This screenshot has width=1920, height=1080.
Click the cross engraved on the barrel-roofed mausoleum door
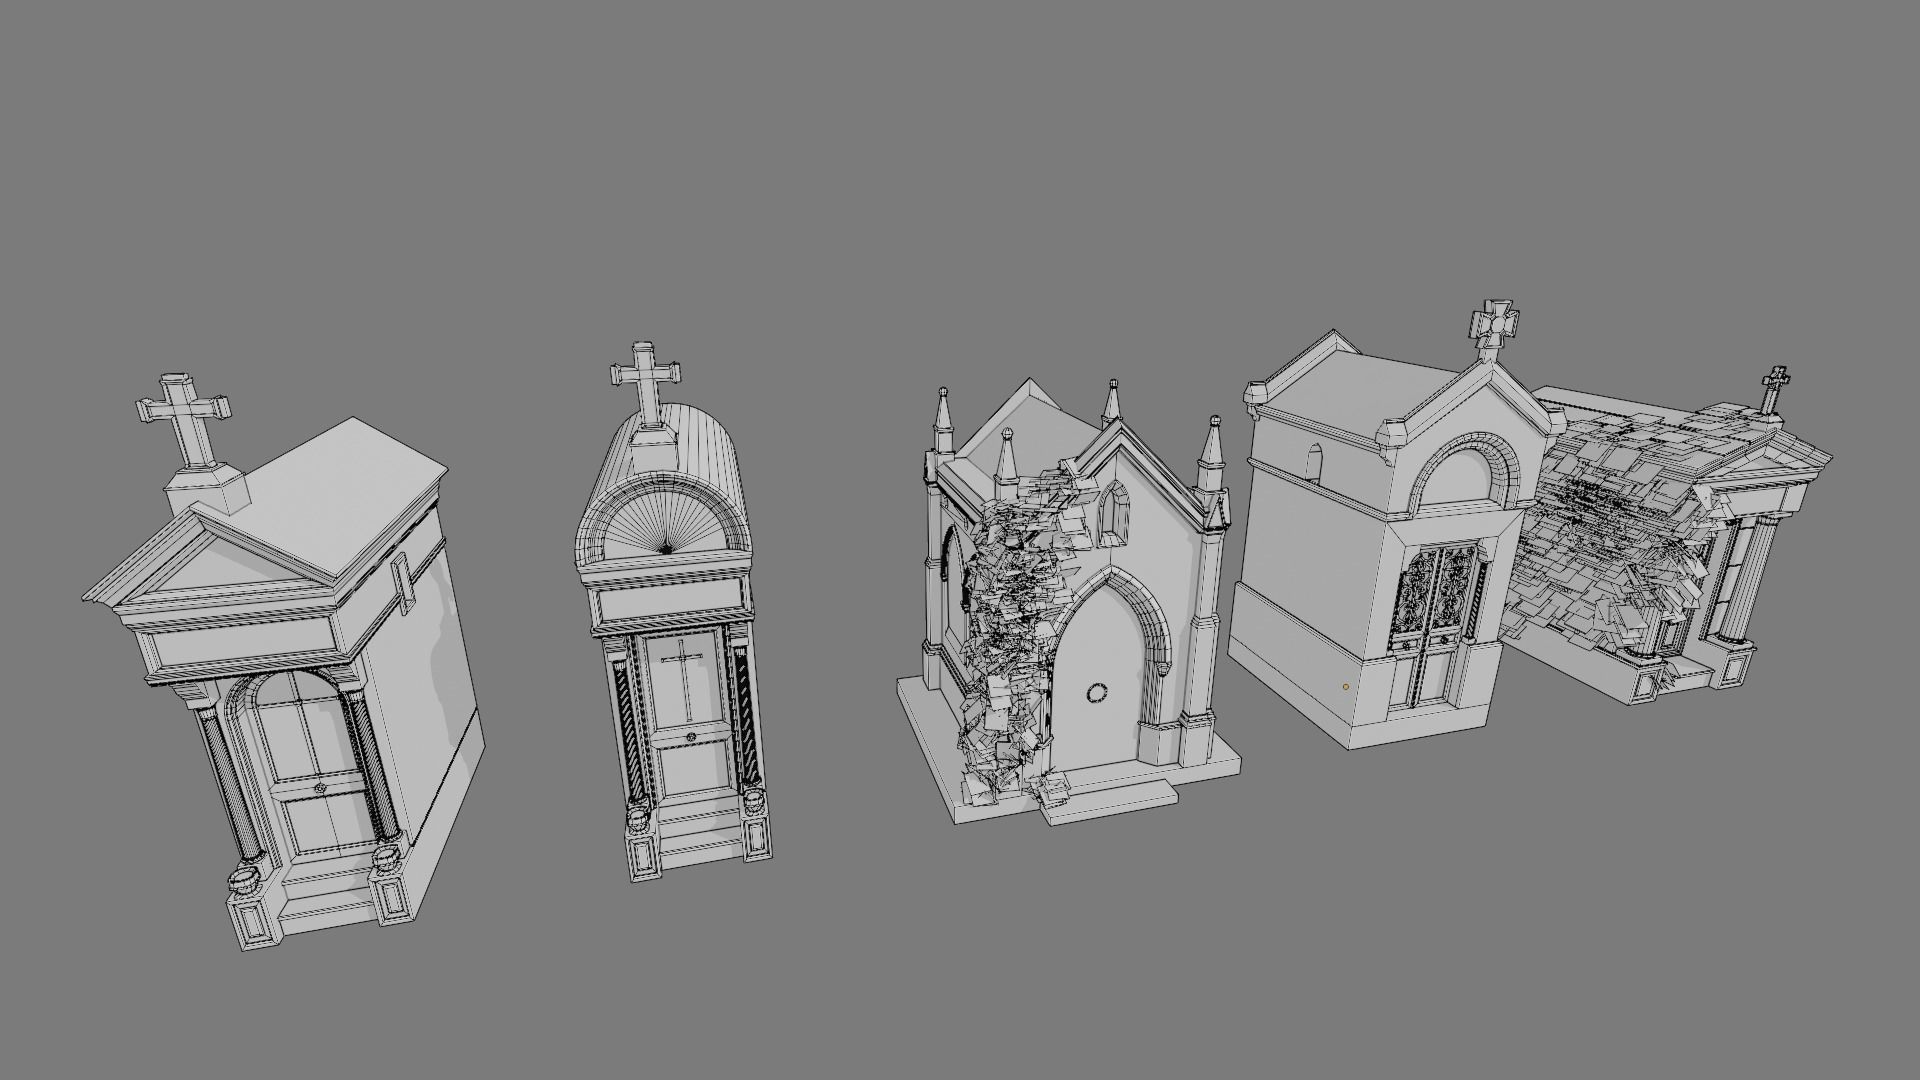click(x=683, y=680)
